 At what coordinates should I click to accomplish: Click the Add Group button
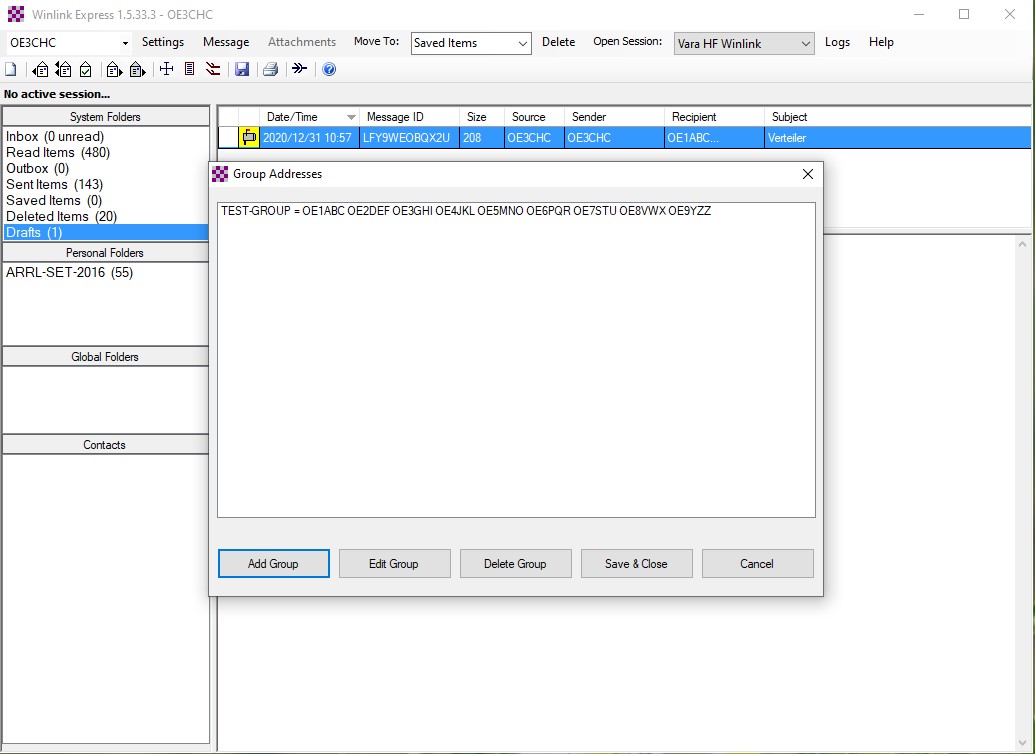pyautogui.click(x=273, y=564)
